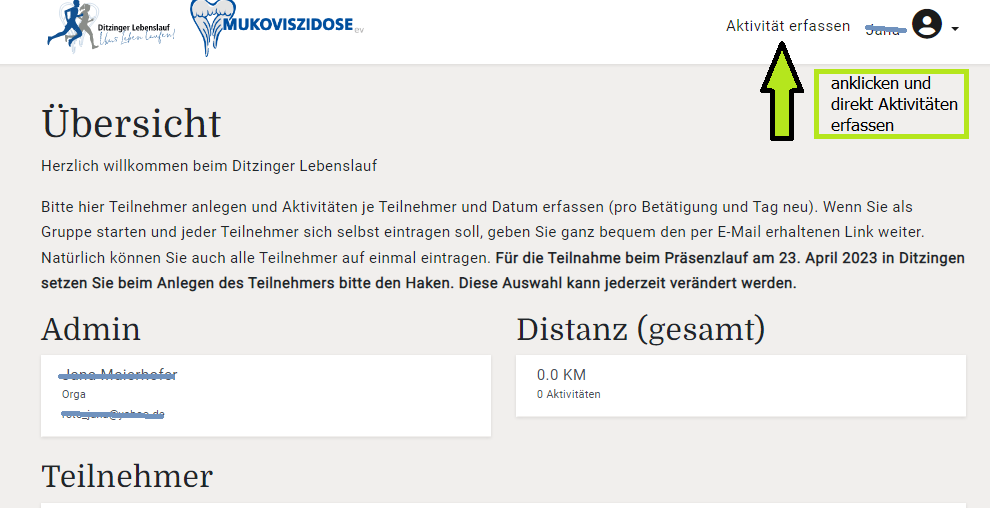
Task: Select the Übersicht page heading
Action: tap(131, 124)
